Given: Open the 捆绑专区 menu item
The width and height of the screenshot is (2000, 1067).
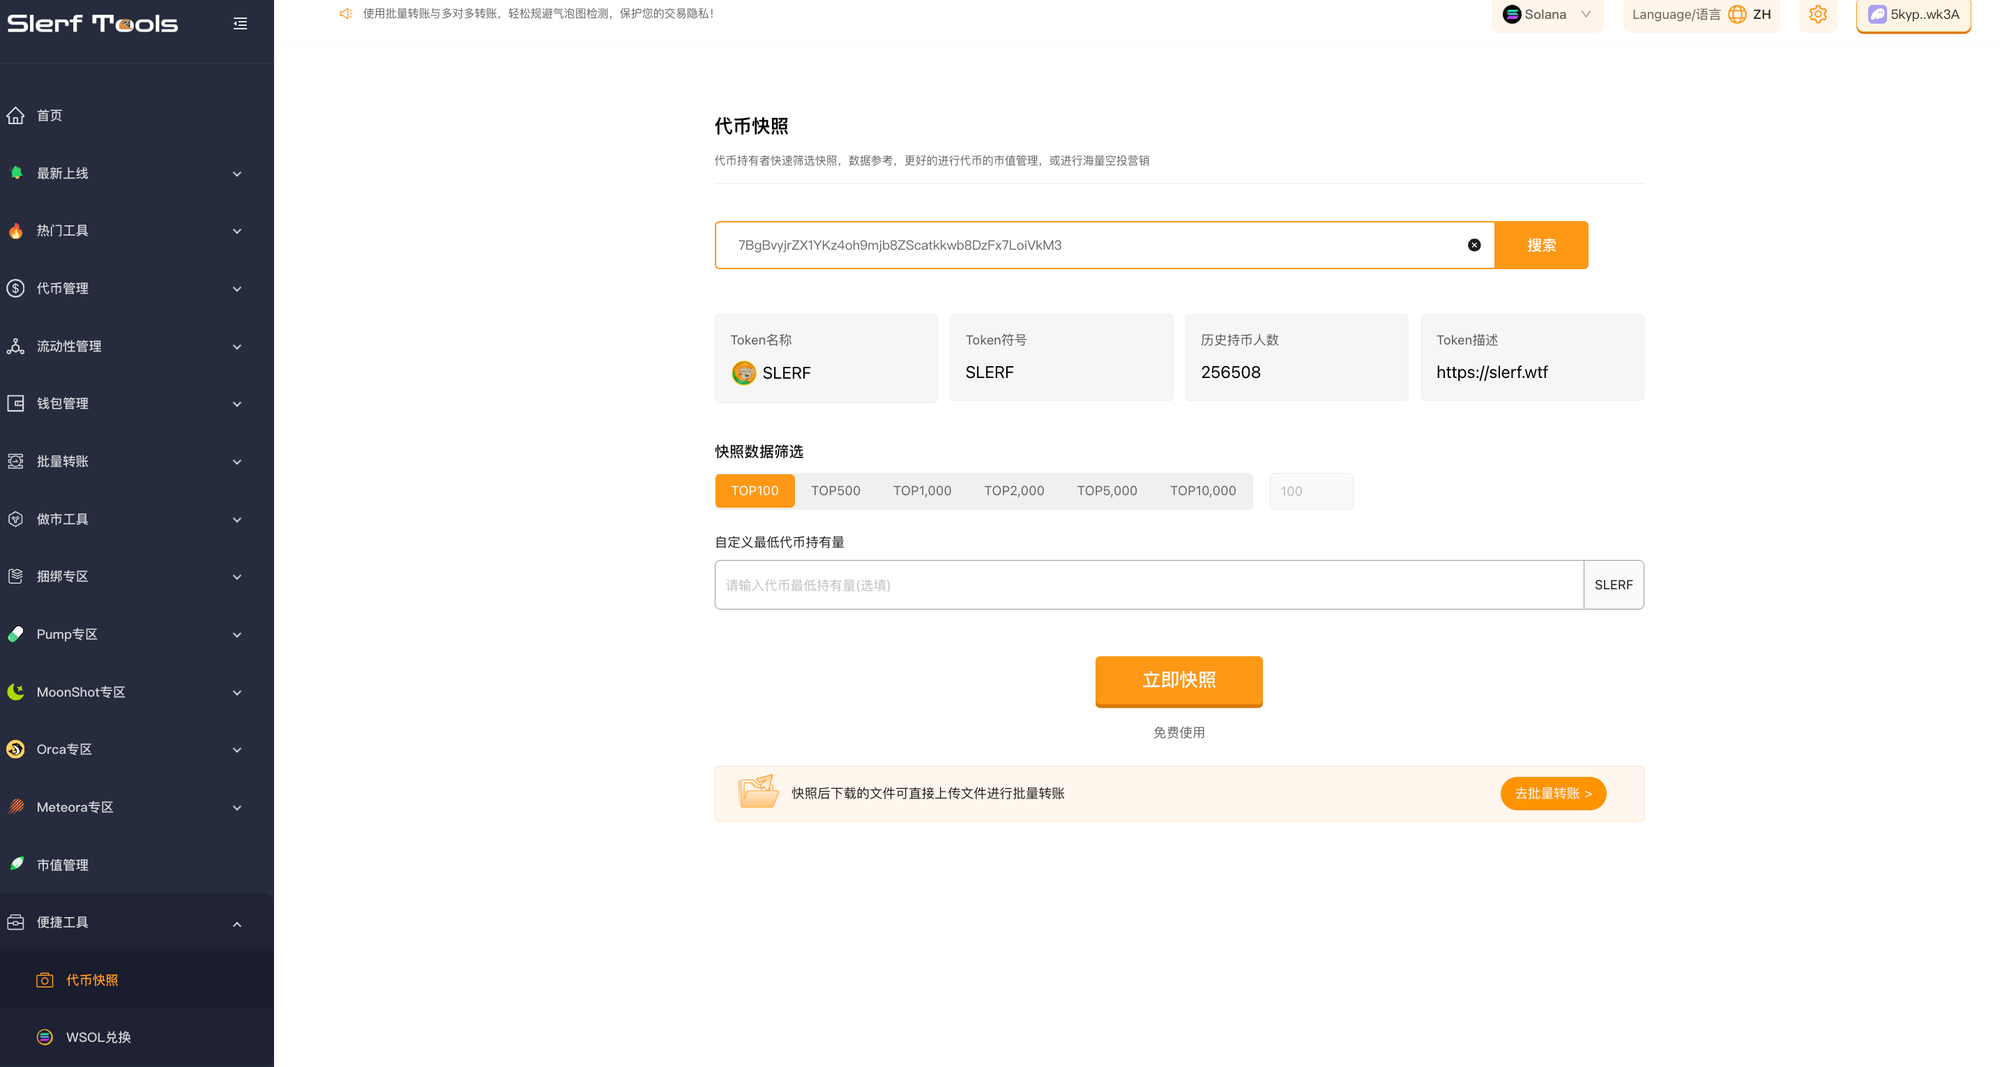Looking at the screenshot, I should tap(137, 577).
